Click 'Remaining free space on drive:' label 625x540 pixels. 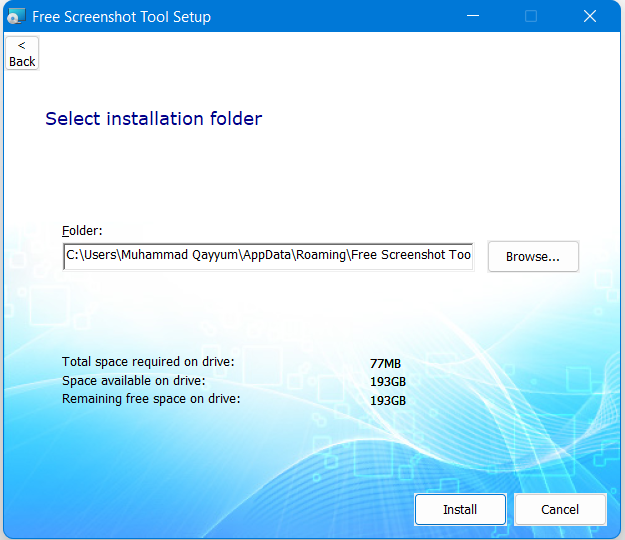151,399
